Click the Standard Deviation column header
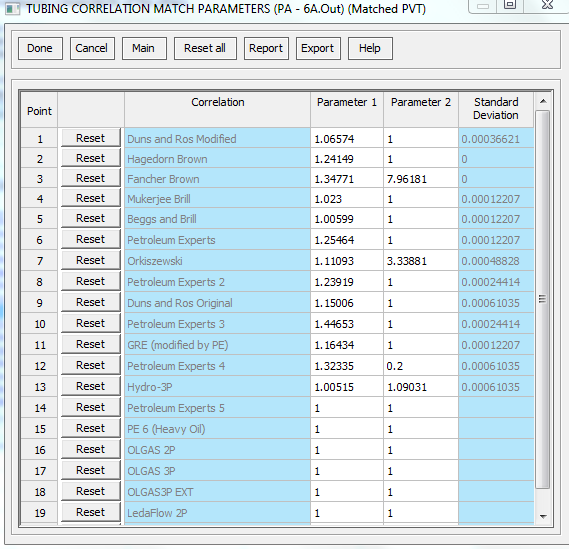Image resolution: width=569 pixels, height=549 pixels. [x=496, y=109]
